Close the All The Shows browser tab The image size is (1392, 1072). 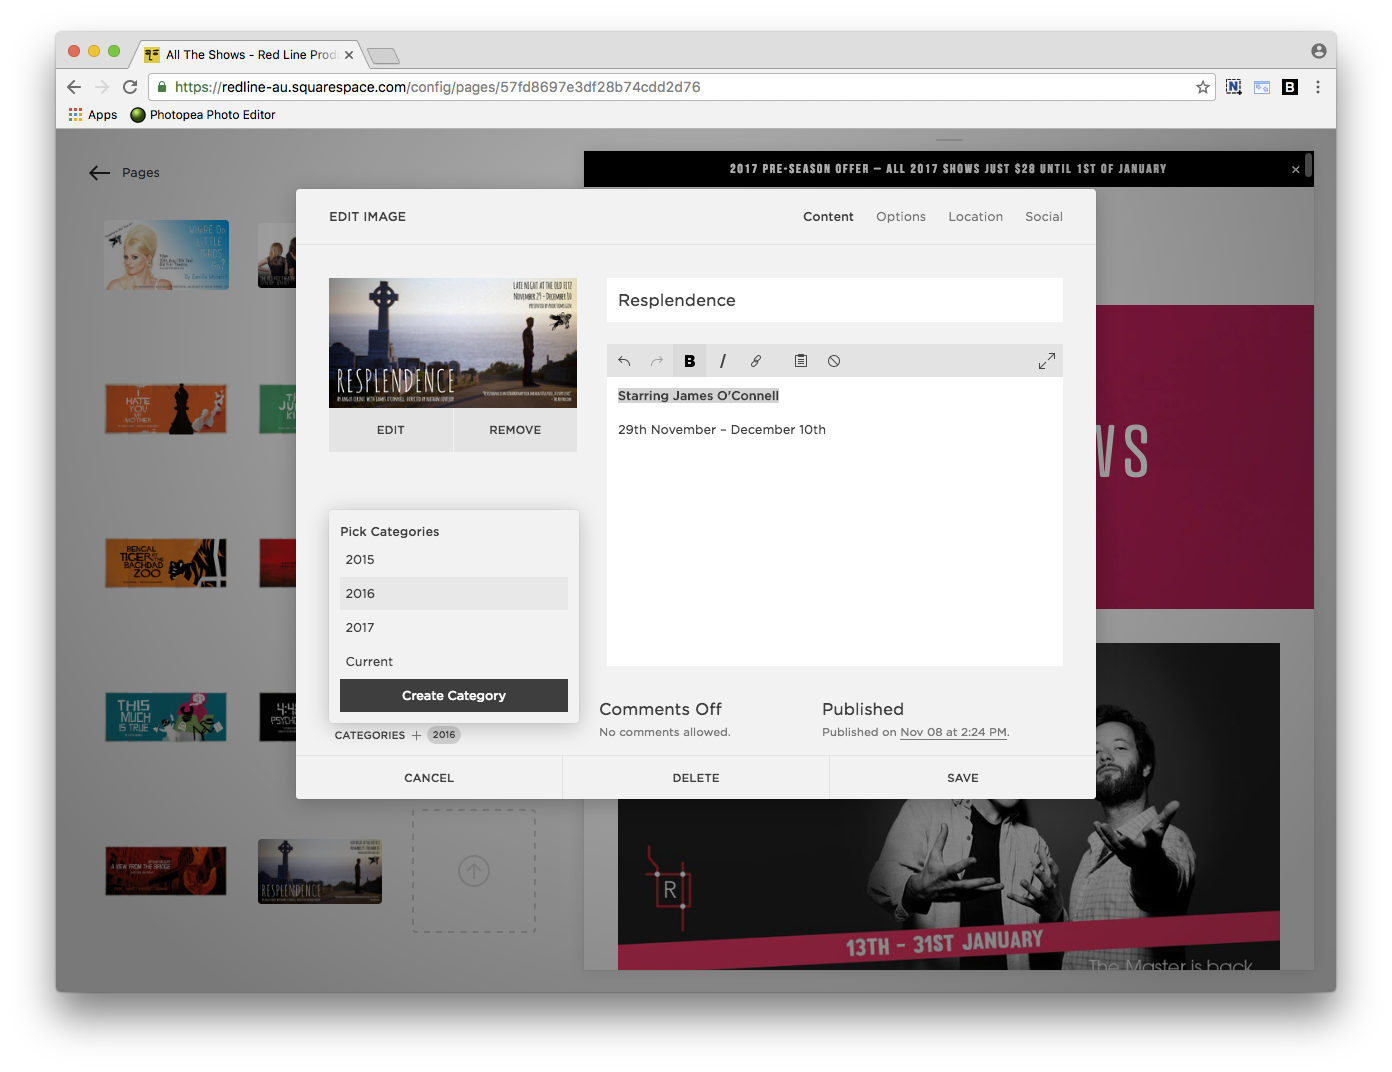coord(349,55)
